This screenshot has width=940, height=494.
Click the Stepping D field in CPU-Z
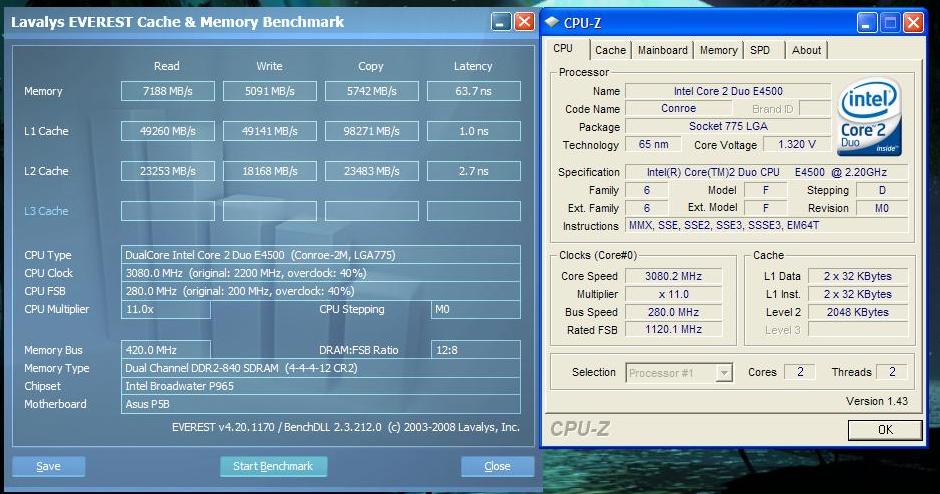882,190
